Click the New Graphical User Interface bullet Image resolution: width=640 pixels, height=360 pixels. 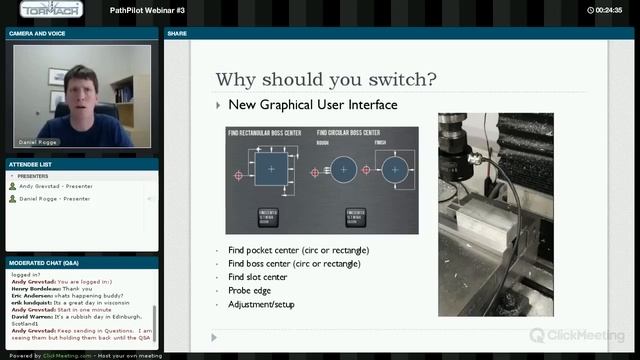(x=313, y=105)
